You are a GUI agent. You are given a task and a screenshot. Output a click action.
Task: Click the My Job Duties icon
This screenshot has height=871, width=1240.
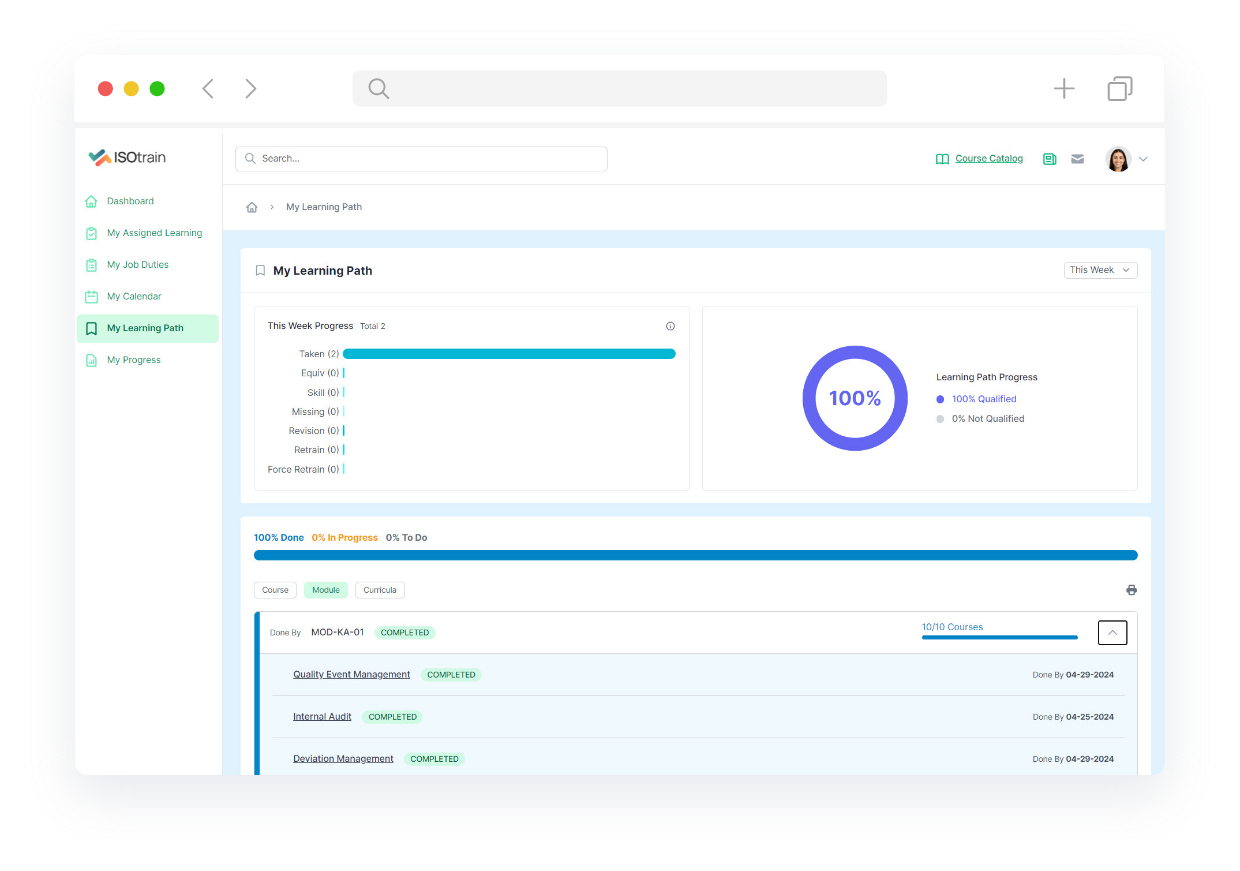tap(91, 265)
